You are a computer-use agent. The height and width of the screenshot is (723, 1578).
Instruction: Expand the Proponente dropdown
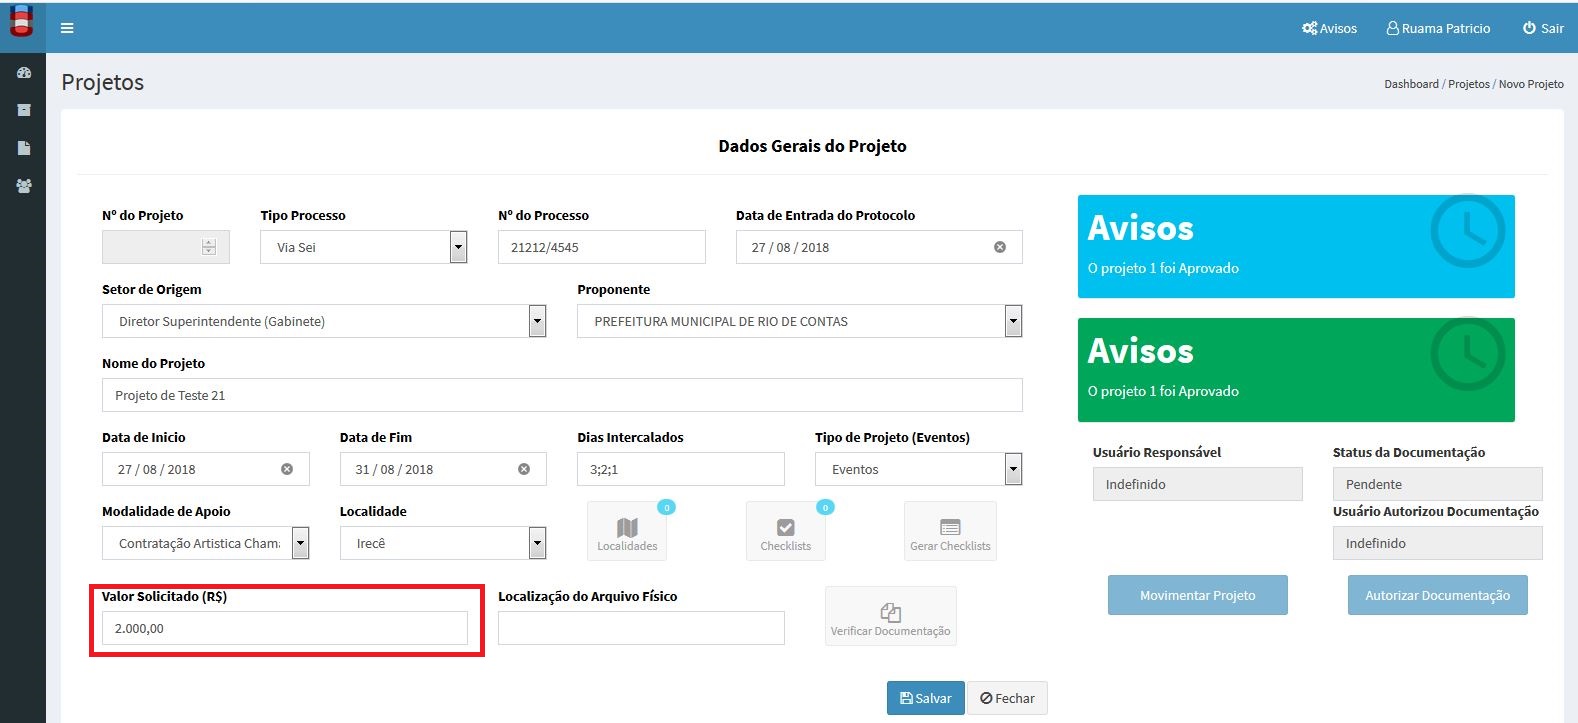tap(800, 321)
